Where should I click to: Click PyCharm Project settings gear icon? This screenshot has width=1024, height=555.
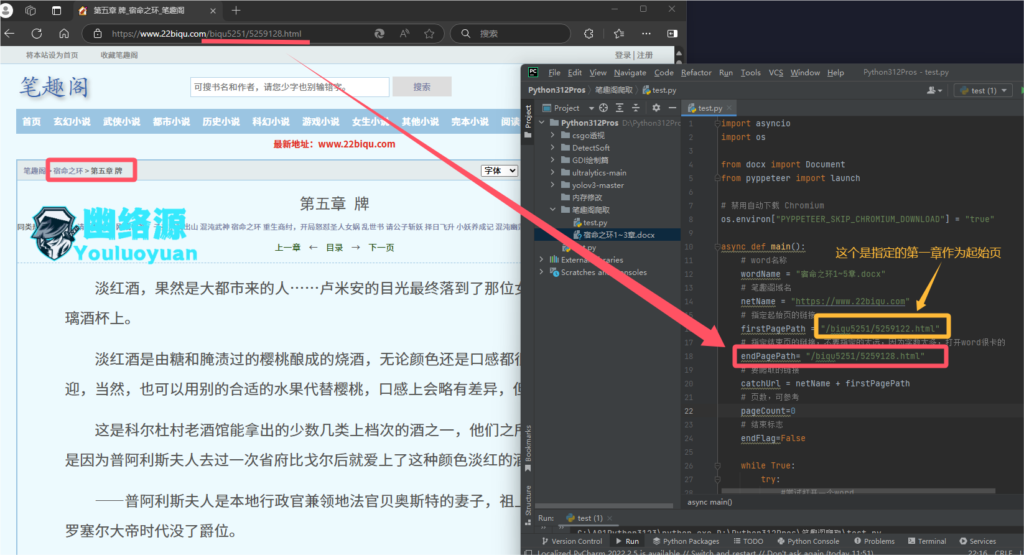coord(656,108)
